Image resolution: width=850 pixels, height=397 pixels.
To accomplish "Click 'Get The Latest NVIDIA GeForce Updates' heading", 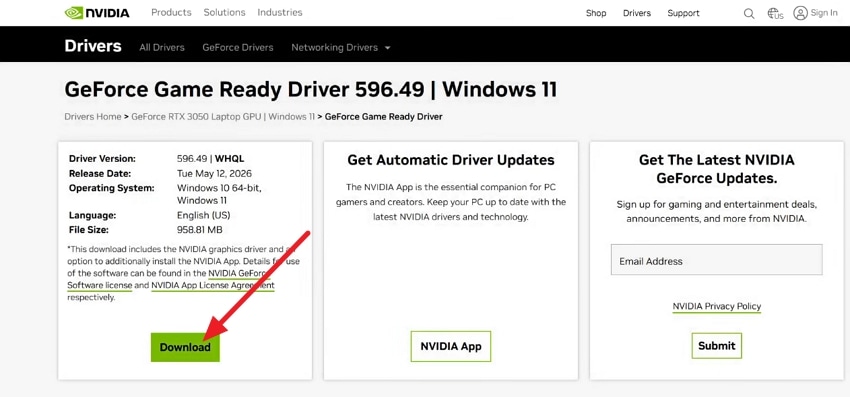I will [717, 169].
